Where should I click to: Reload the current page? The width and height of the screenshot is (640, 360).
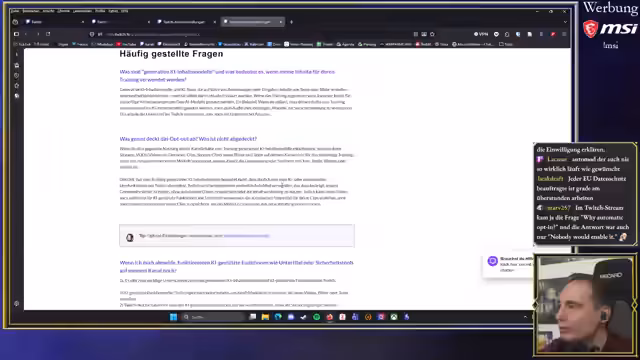click(48, 34)
